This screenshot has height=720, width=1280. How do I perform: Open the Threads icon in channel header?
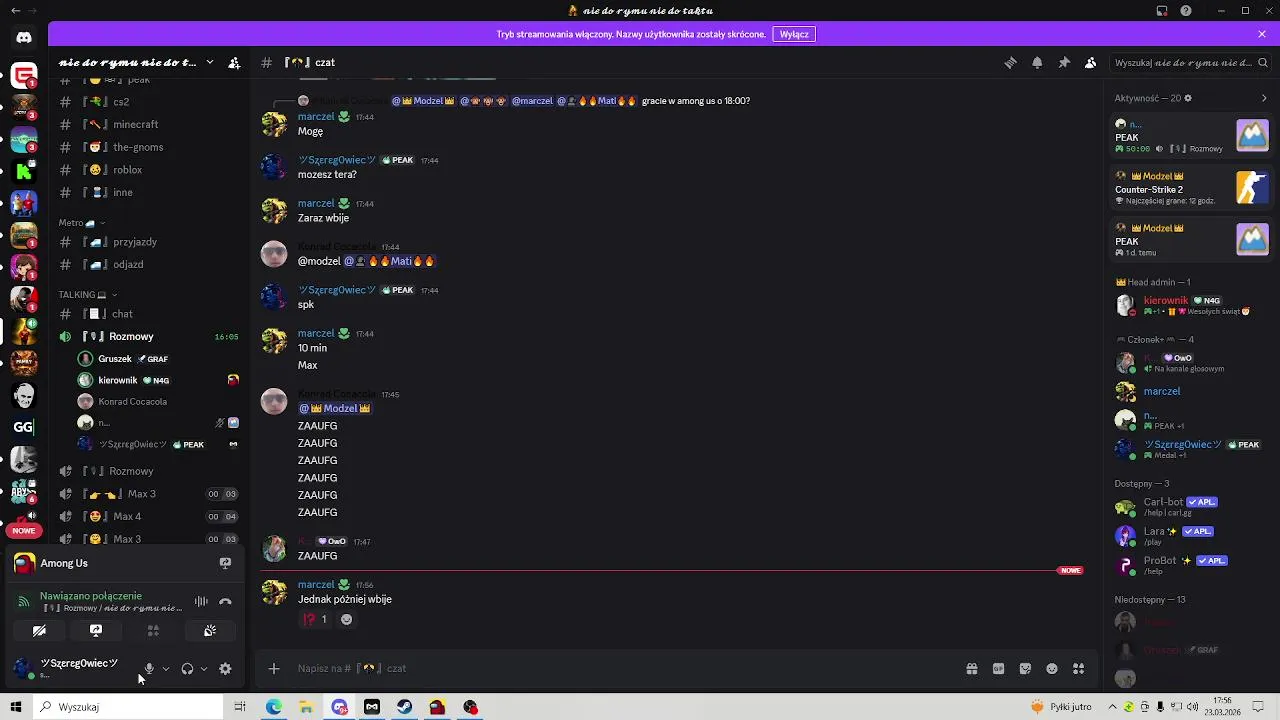point(1010,63)
